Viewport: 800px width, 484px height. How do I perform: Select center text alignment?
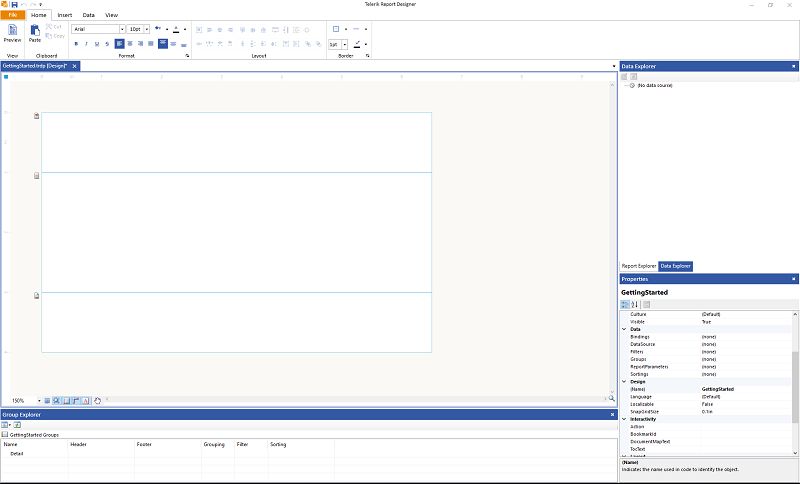pos(130,44)
